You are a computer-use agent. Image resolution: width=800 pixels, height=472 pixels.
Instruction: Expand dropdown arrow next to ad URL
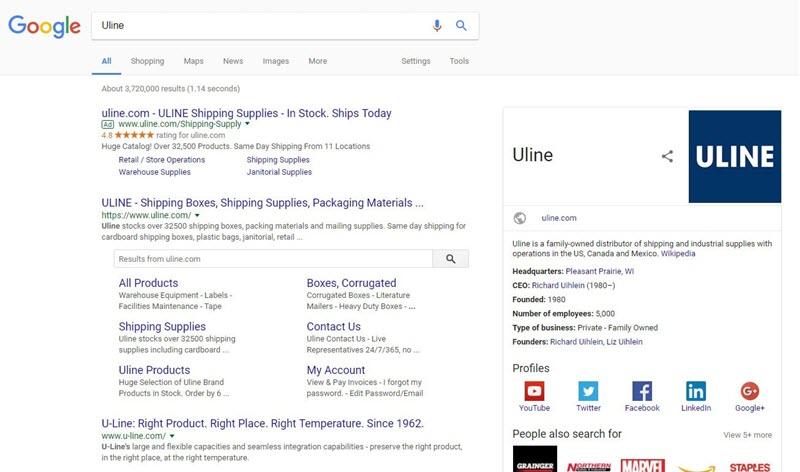tap(247, 124)
